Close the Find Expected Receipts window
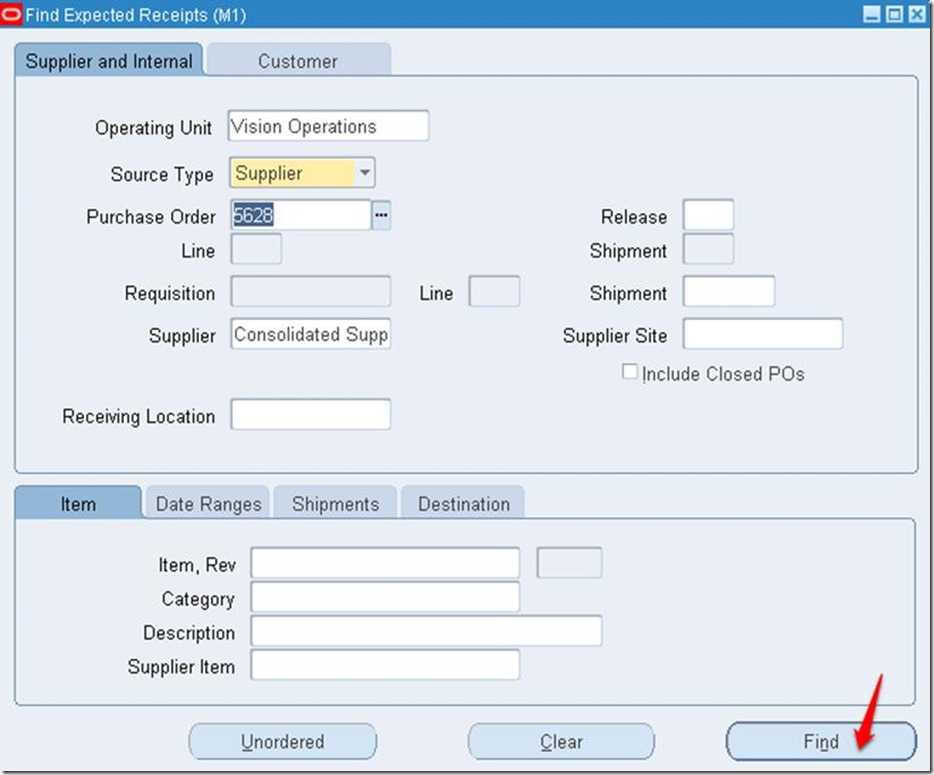Screen dimensions: 934x775 (917, 14)
